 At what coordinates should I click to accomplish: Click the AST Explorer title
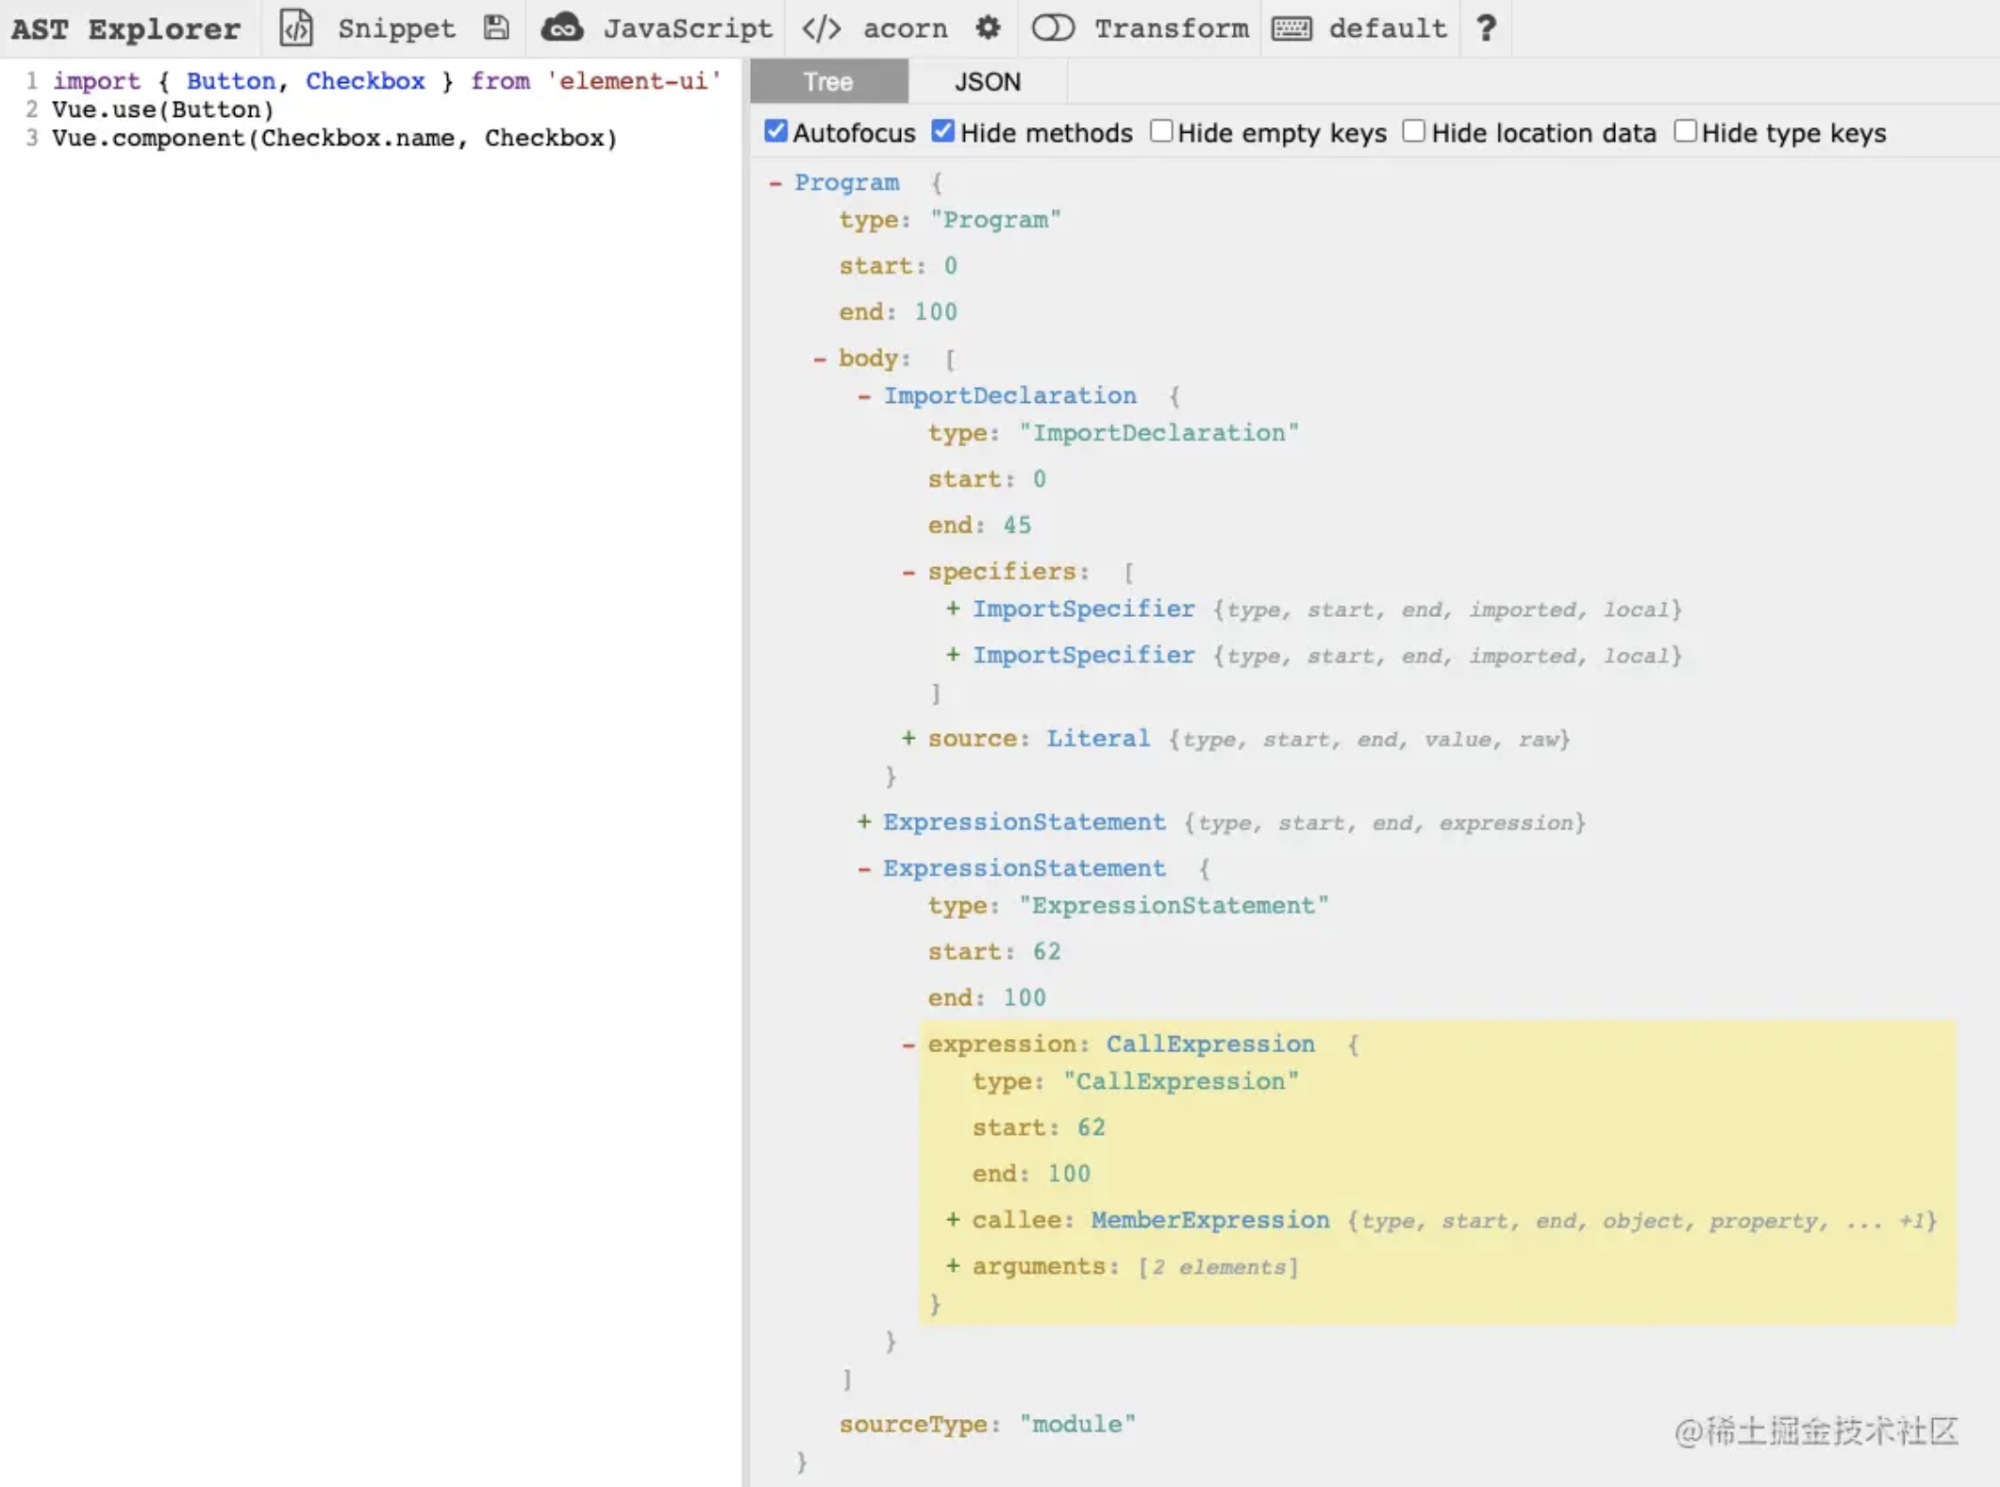pos(126,29)
